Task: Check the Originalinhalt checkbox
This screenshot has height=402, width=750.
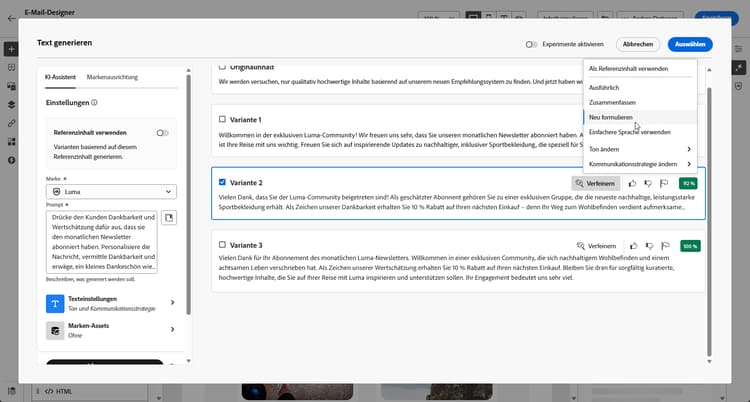Action: (x=222, y=67)
